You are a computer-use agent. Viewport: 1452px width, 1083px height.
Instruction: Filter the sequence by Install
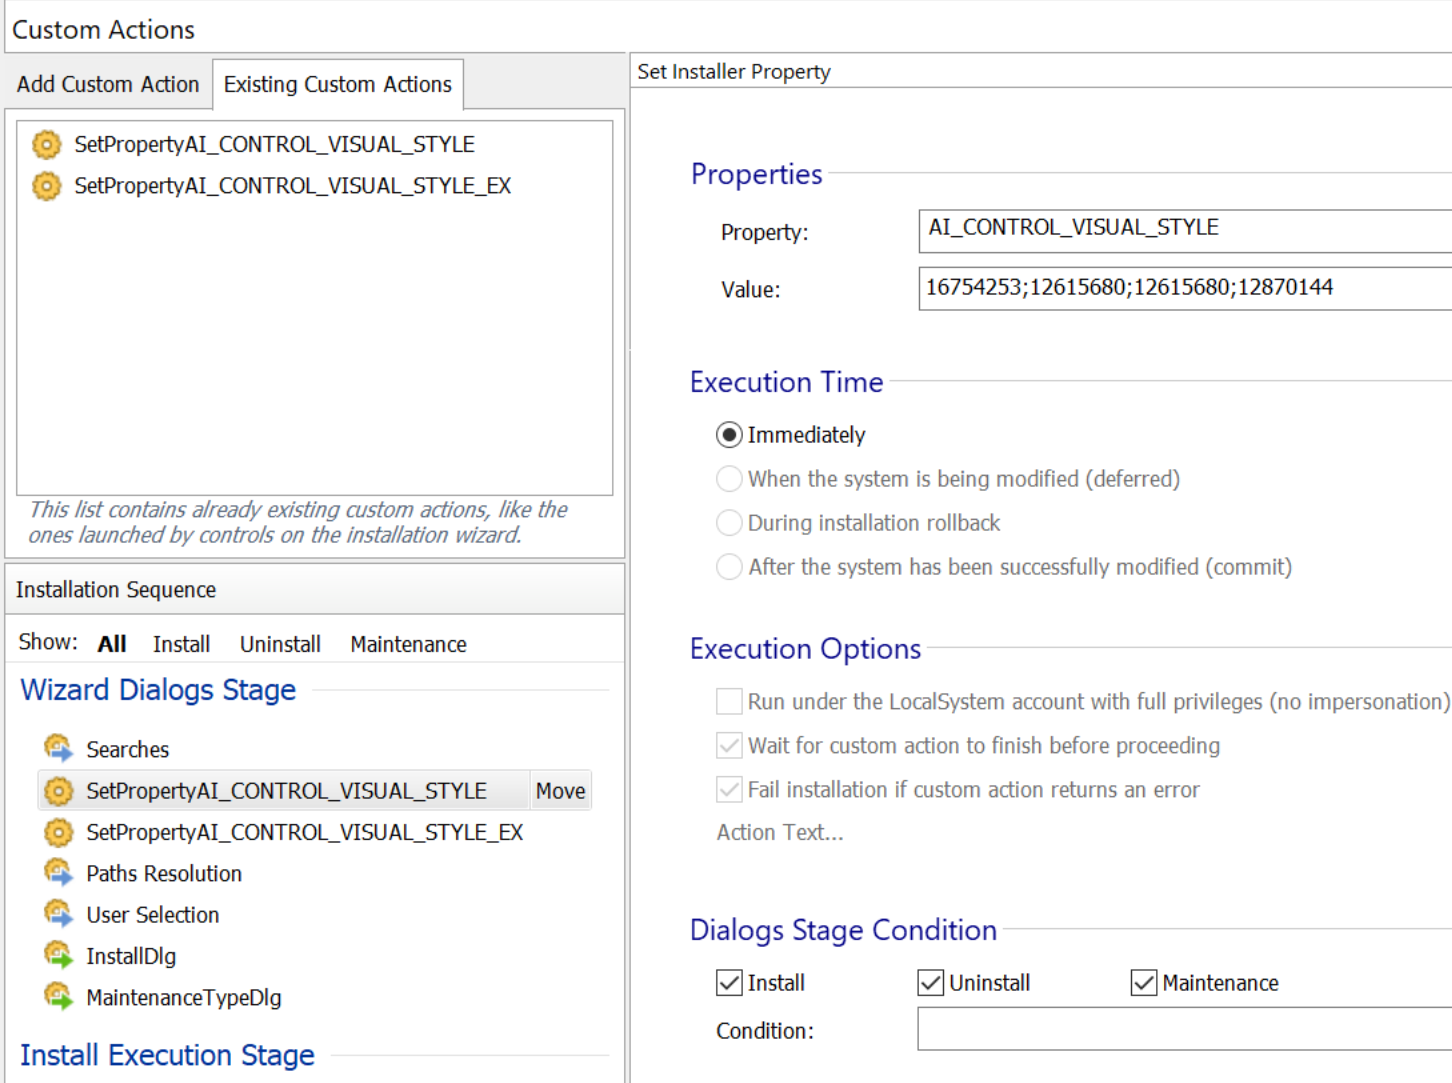[x=181, y=644]
